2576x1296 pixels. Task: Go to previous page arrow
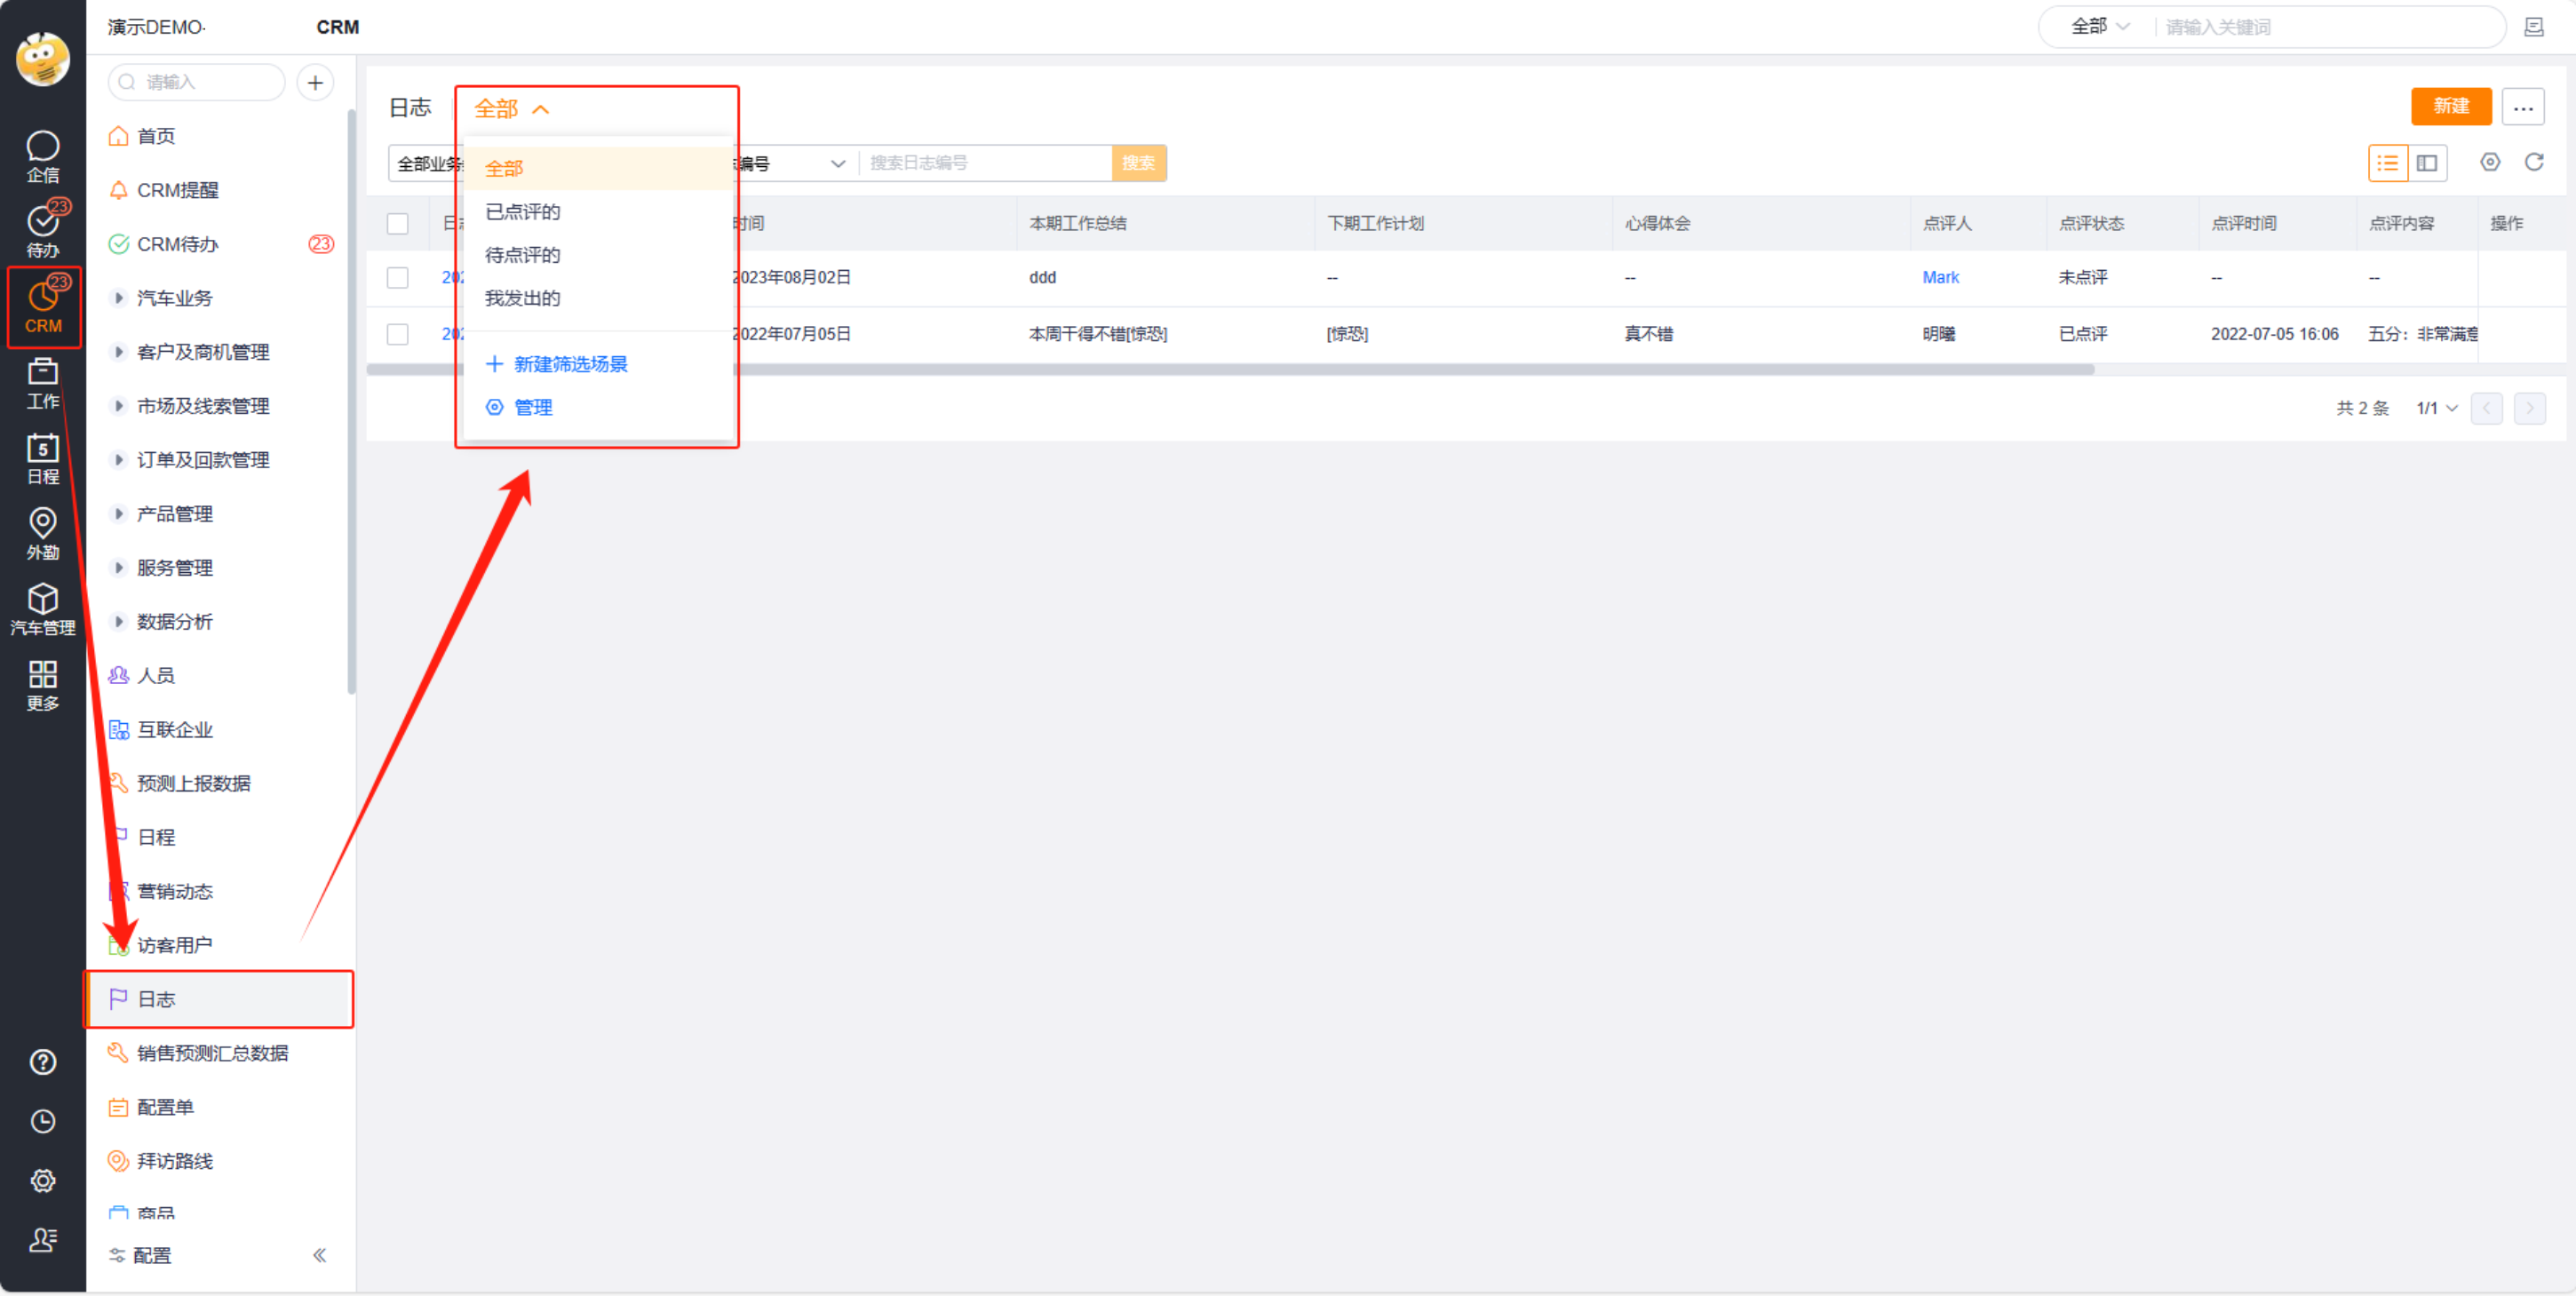pos(2486,408)
